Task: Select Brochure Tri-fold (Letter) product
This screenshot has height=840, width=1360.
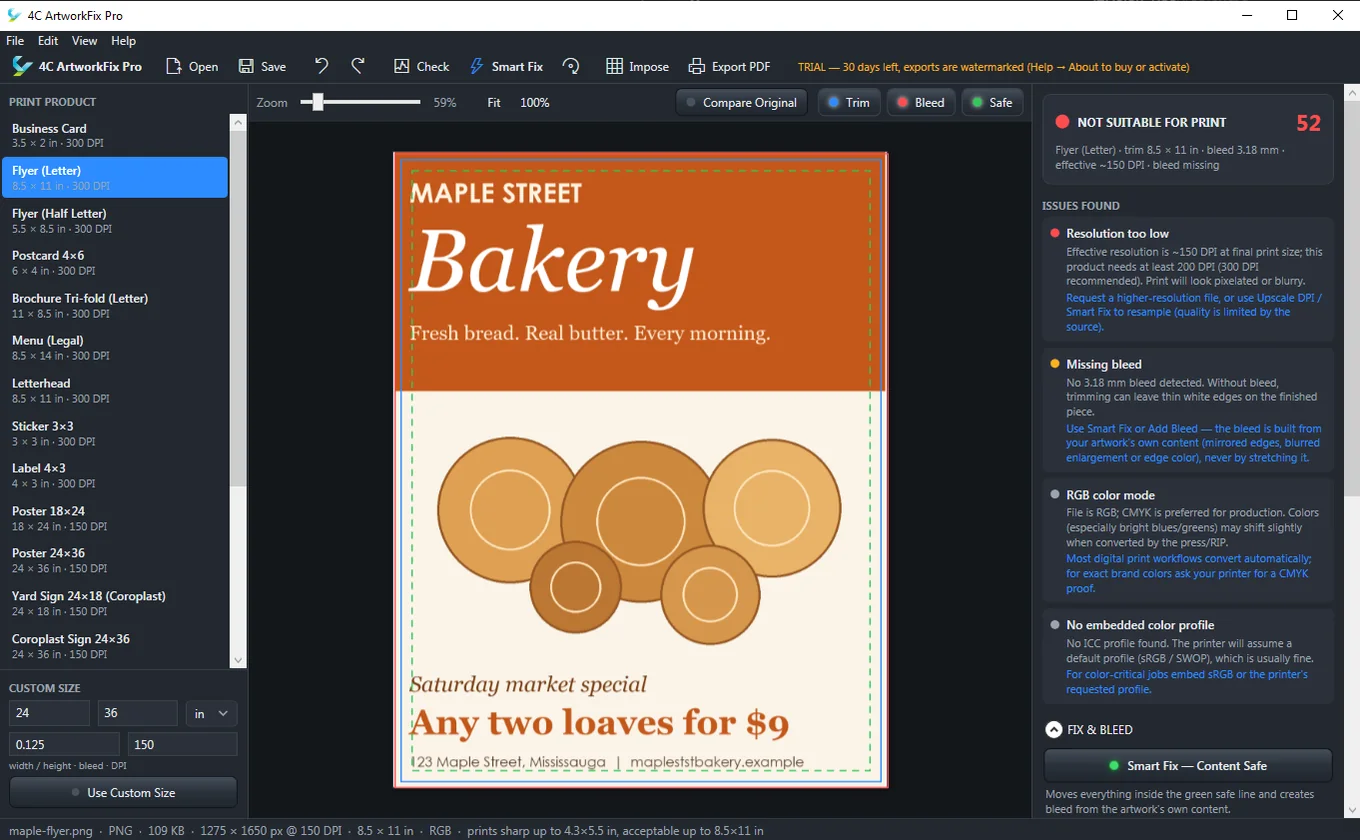Action: click(x=114, y=305)
